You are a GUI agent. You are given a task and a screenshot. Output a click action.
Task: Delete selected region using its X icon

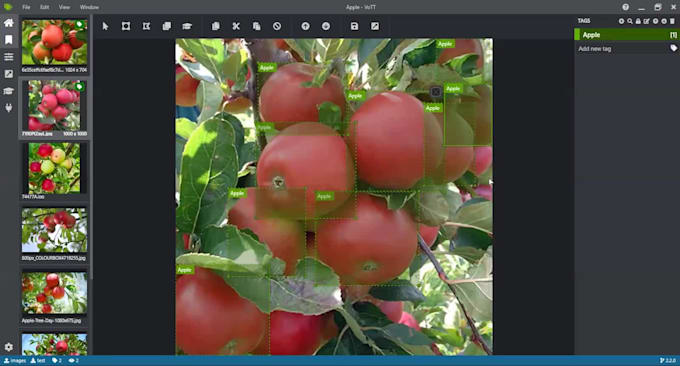(436, 92)
